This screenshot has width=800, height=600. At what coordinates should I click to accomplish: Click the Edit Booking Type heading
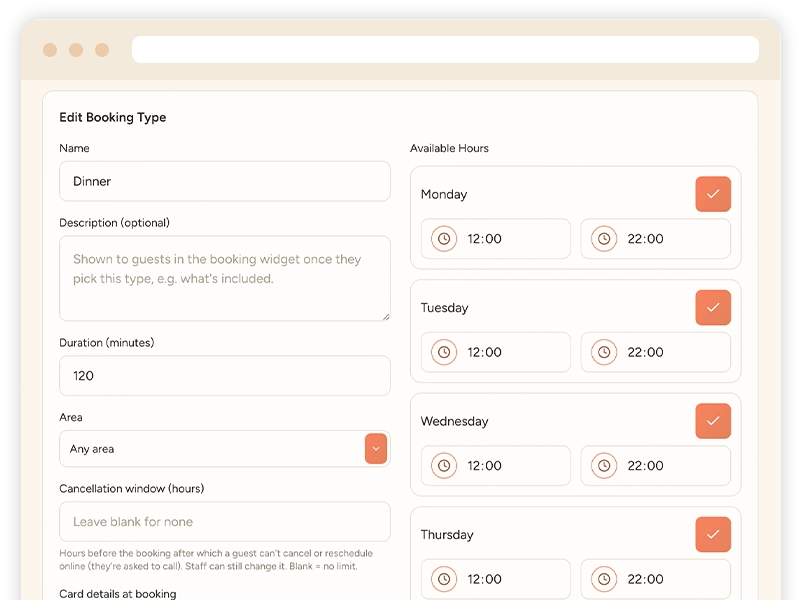113,117
